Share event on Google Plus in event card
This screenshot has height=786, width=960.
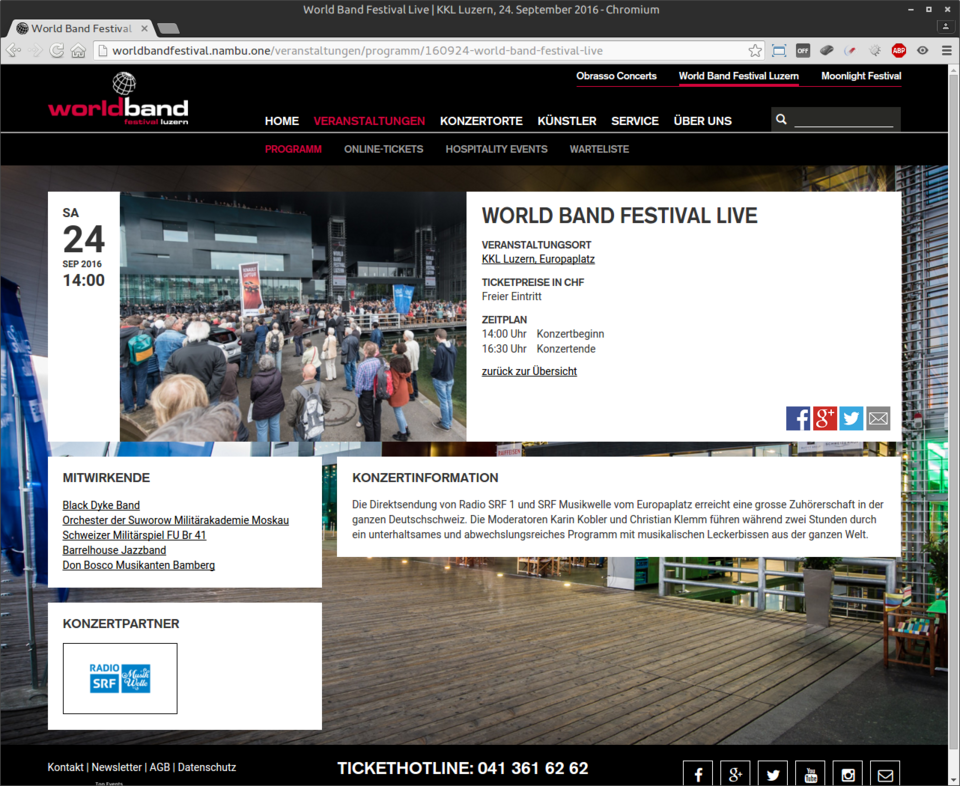coord(825,419)
